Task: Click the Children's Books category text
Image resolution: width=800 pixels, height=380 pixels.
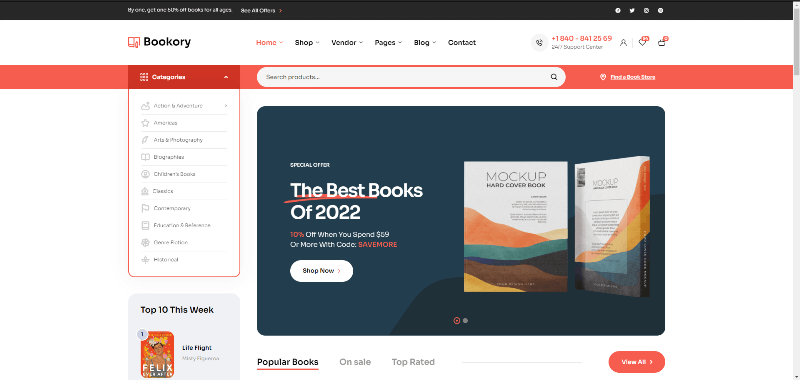Action: 174,174
